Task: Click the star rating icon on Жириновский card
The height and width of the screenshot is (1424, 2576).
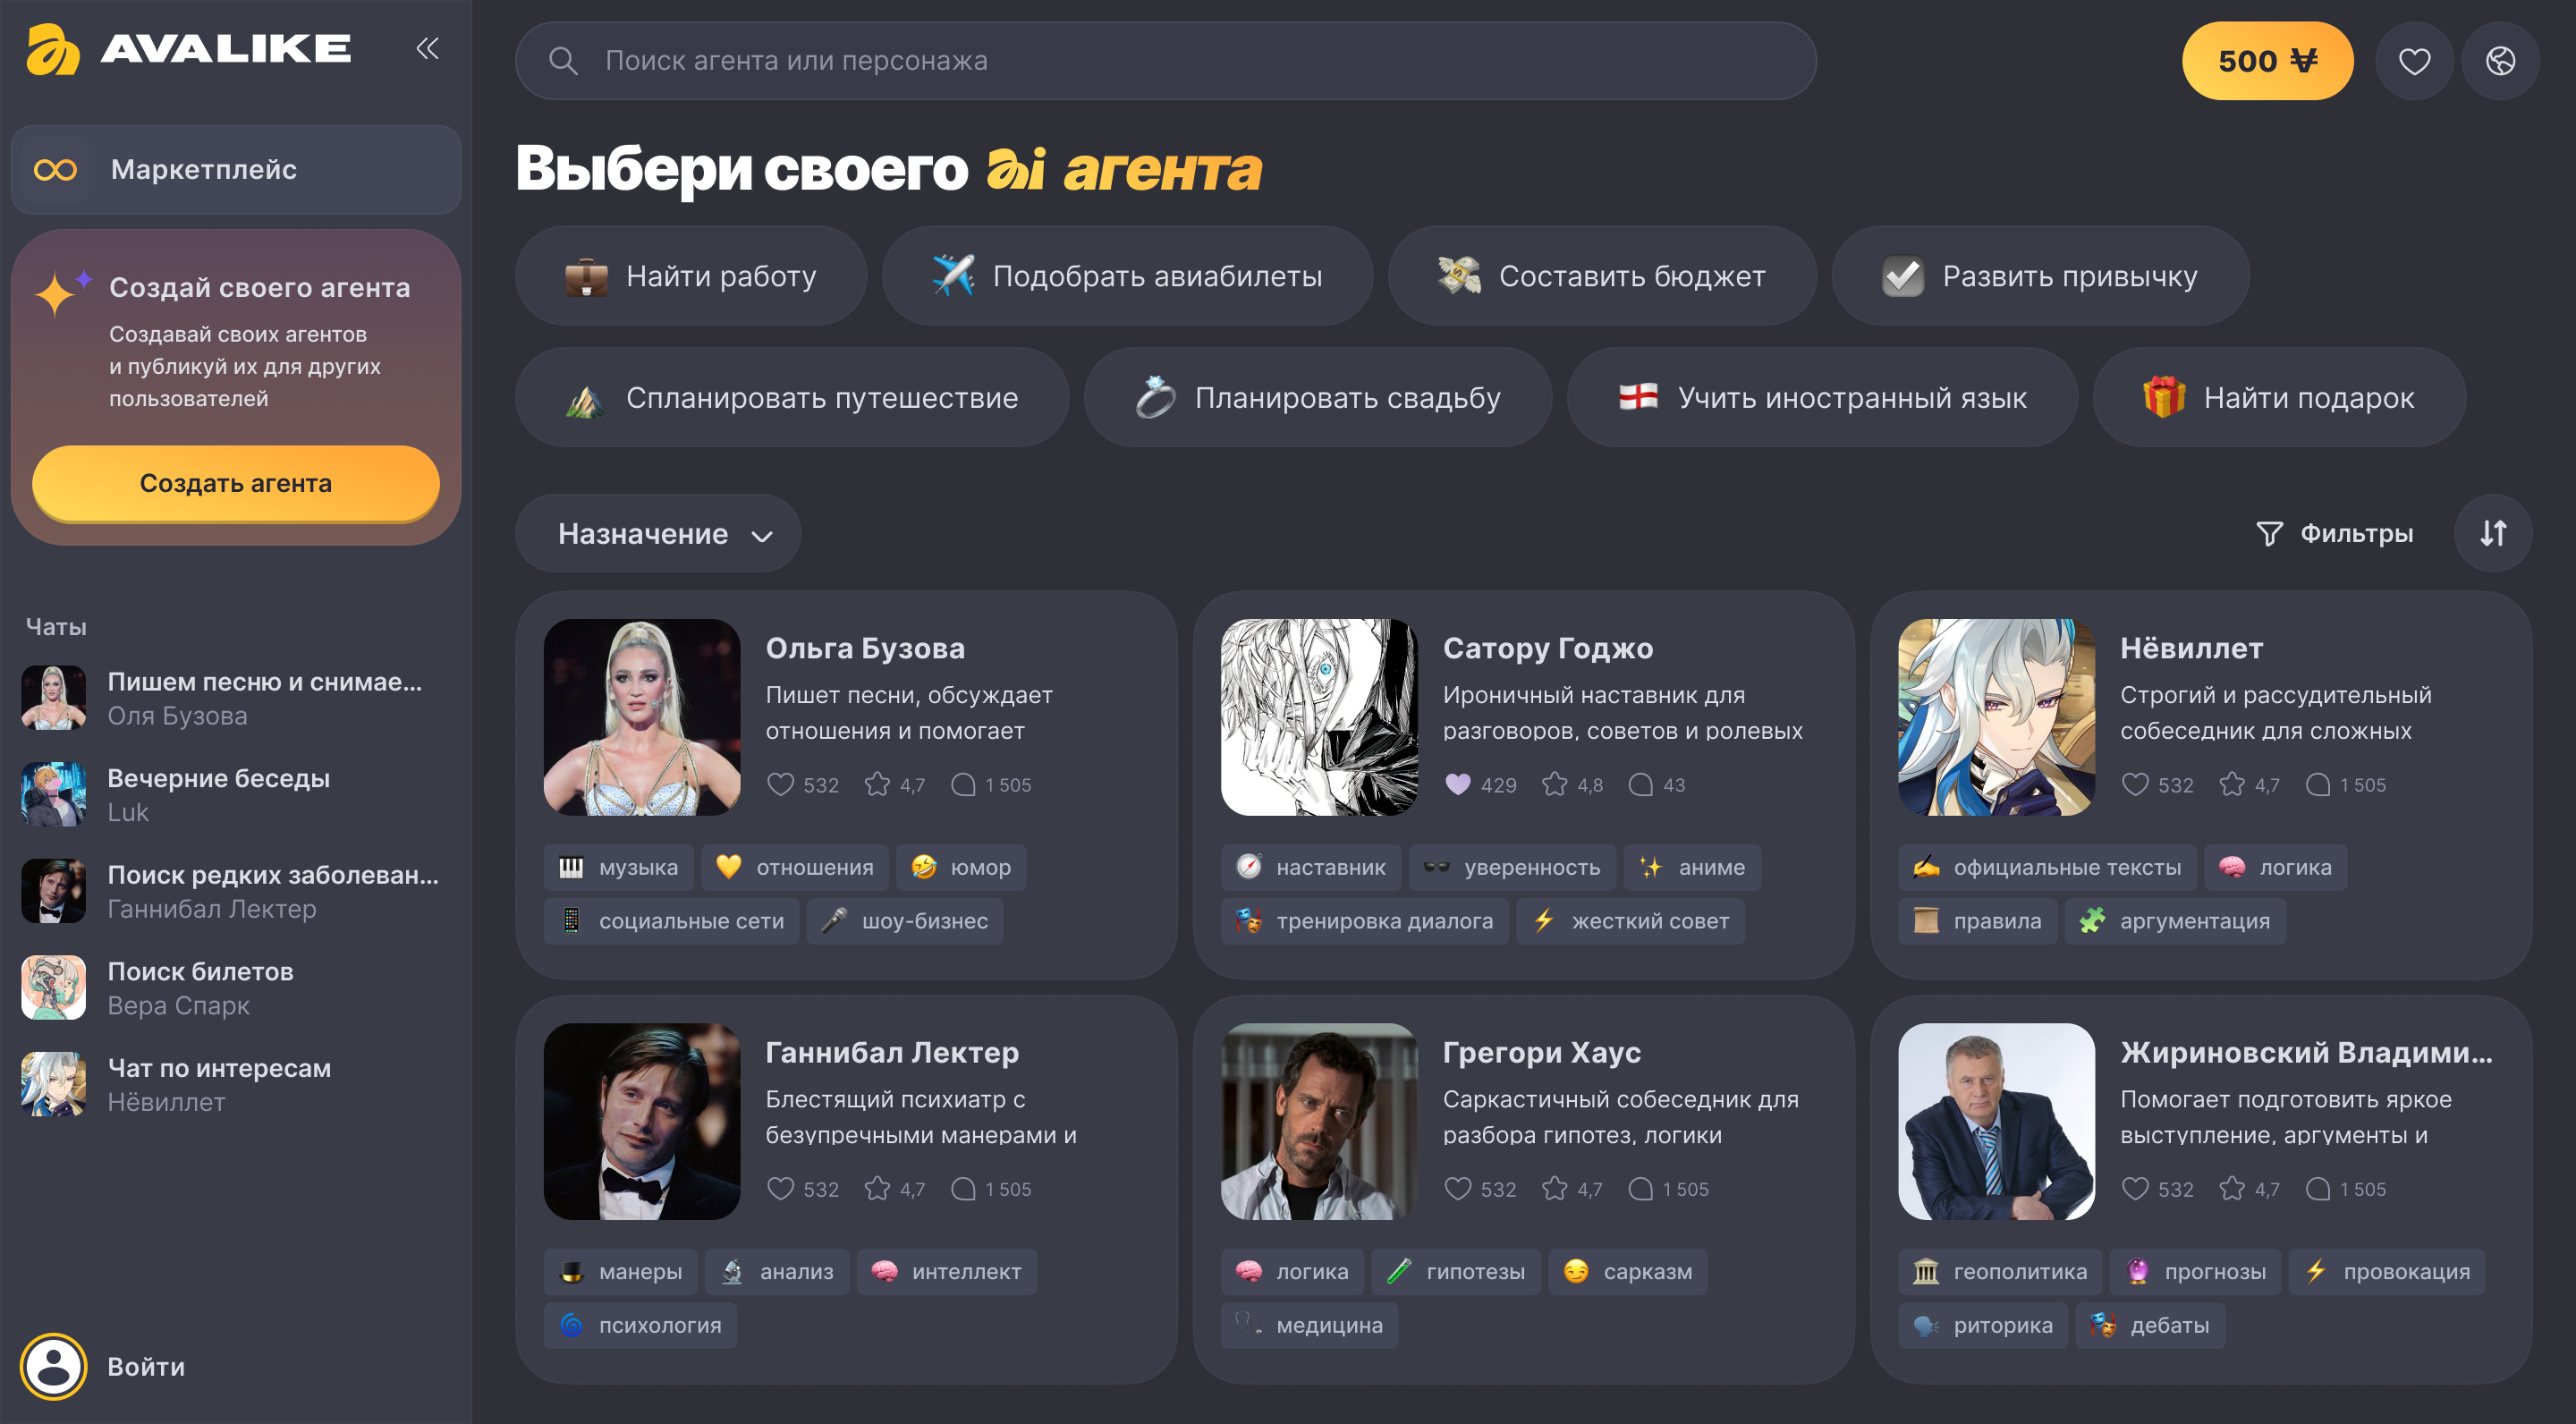Action: (2232, 1189)
